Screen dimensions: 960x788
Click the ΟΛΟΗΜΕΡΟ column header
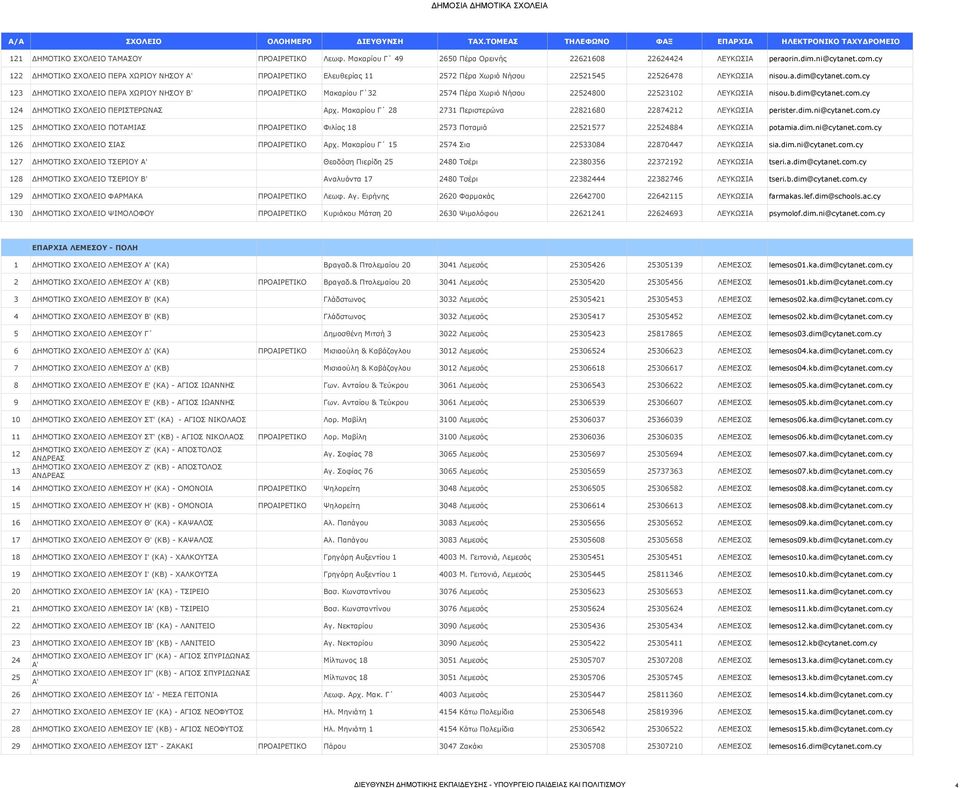[289, 42]
